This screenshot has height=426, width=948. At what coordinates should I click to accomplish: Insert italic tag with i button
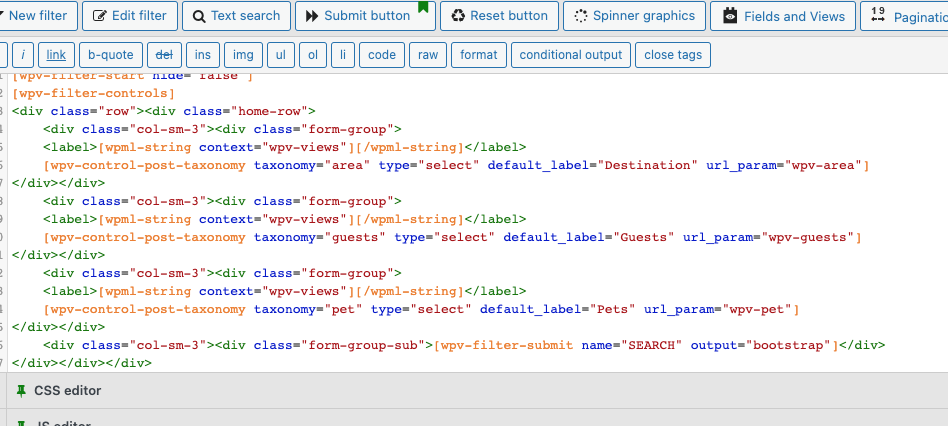click(23, 55)
